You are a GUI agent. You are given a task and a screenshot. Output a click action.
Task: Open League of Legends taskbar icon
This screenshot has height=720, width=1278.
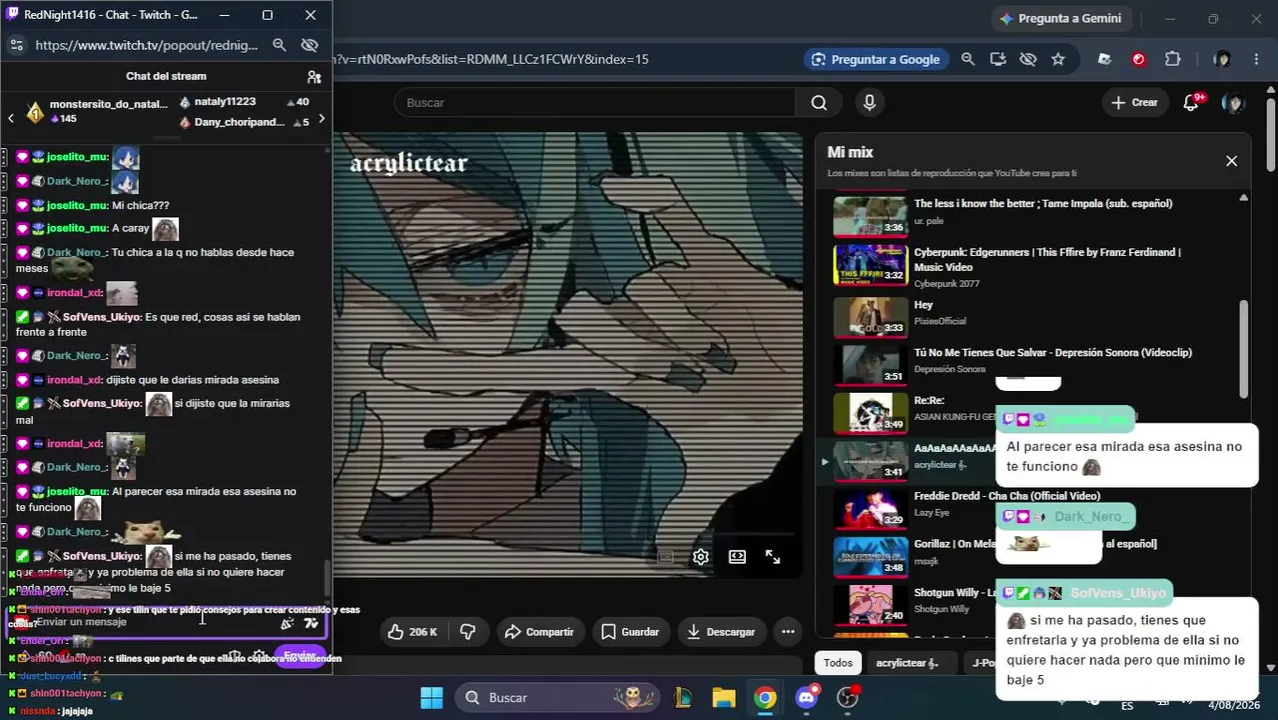[x=684, y=697]
